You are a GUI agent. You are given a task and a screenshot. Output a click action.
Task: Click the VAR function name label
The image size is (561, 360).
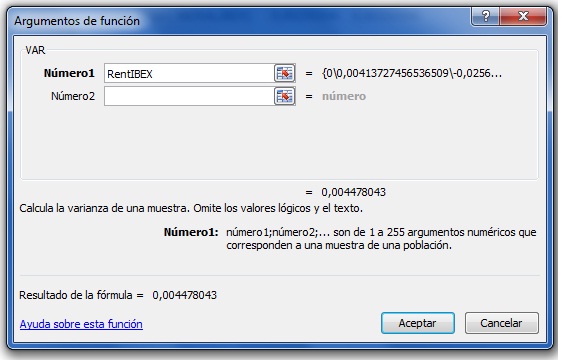(x=35, y=50)
